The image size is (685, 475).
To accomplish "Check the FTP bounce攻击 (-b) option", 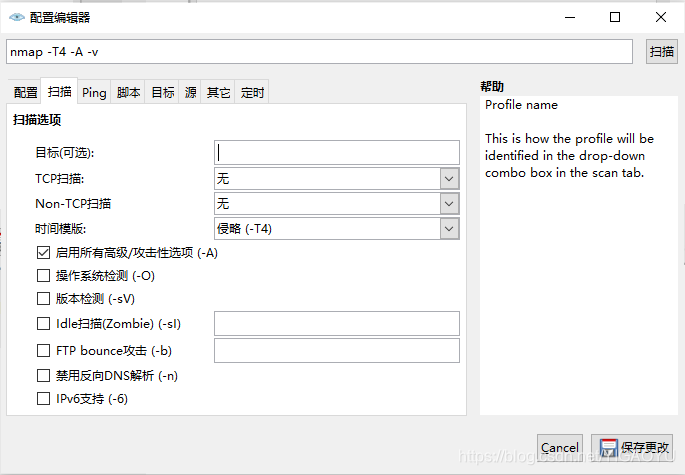I will [x=43, y=350].
